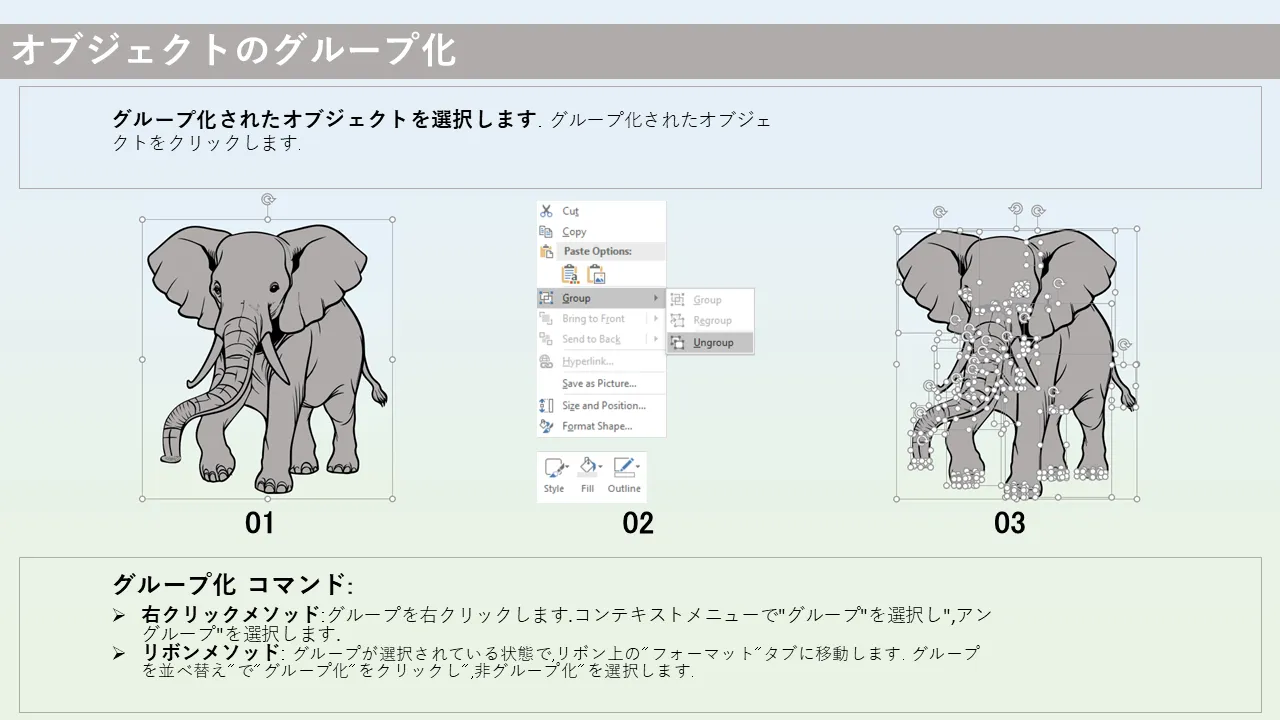Choose the paste as Picture icon

596,274
